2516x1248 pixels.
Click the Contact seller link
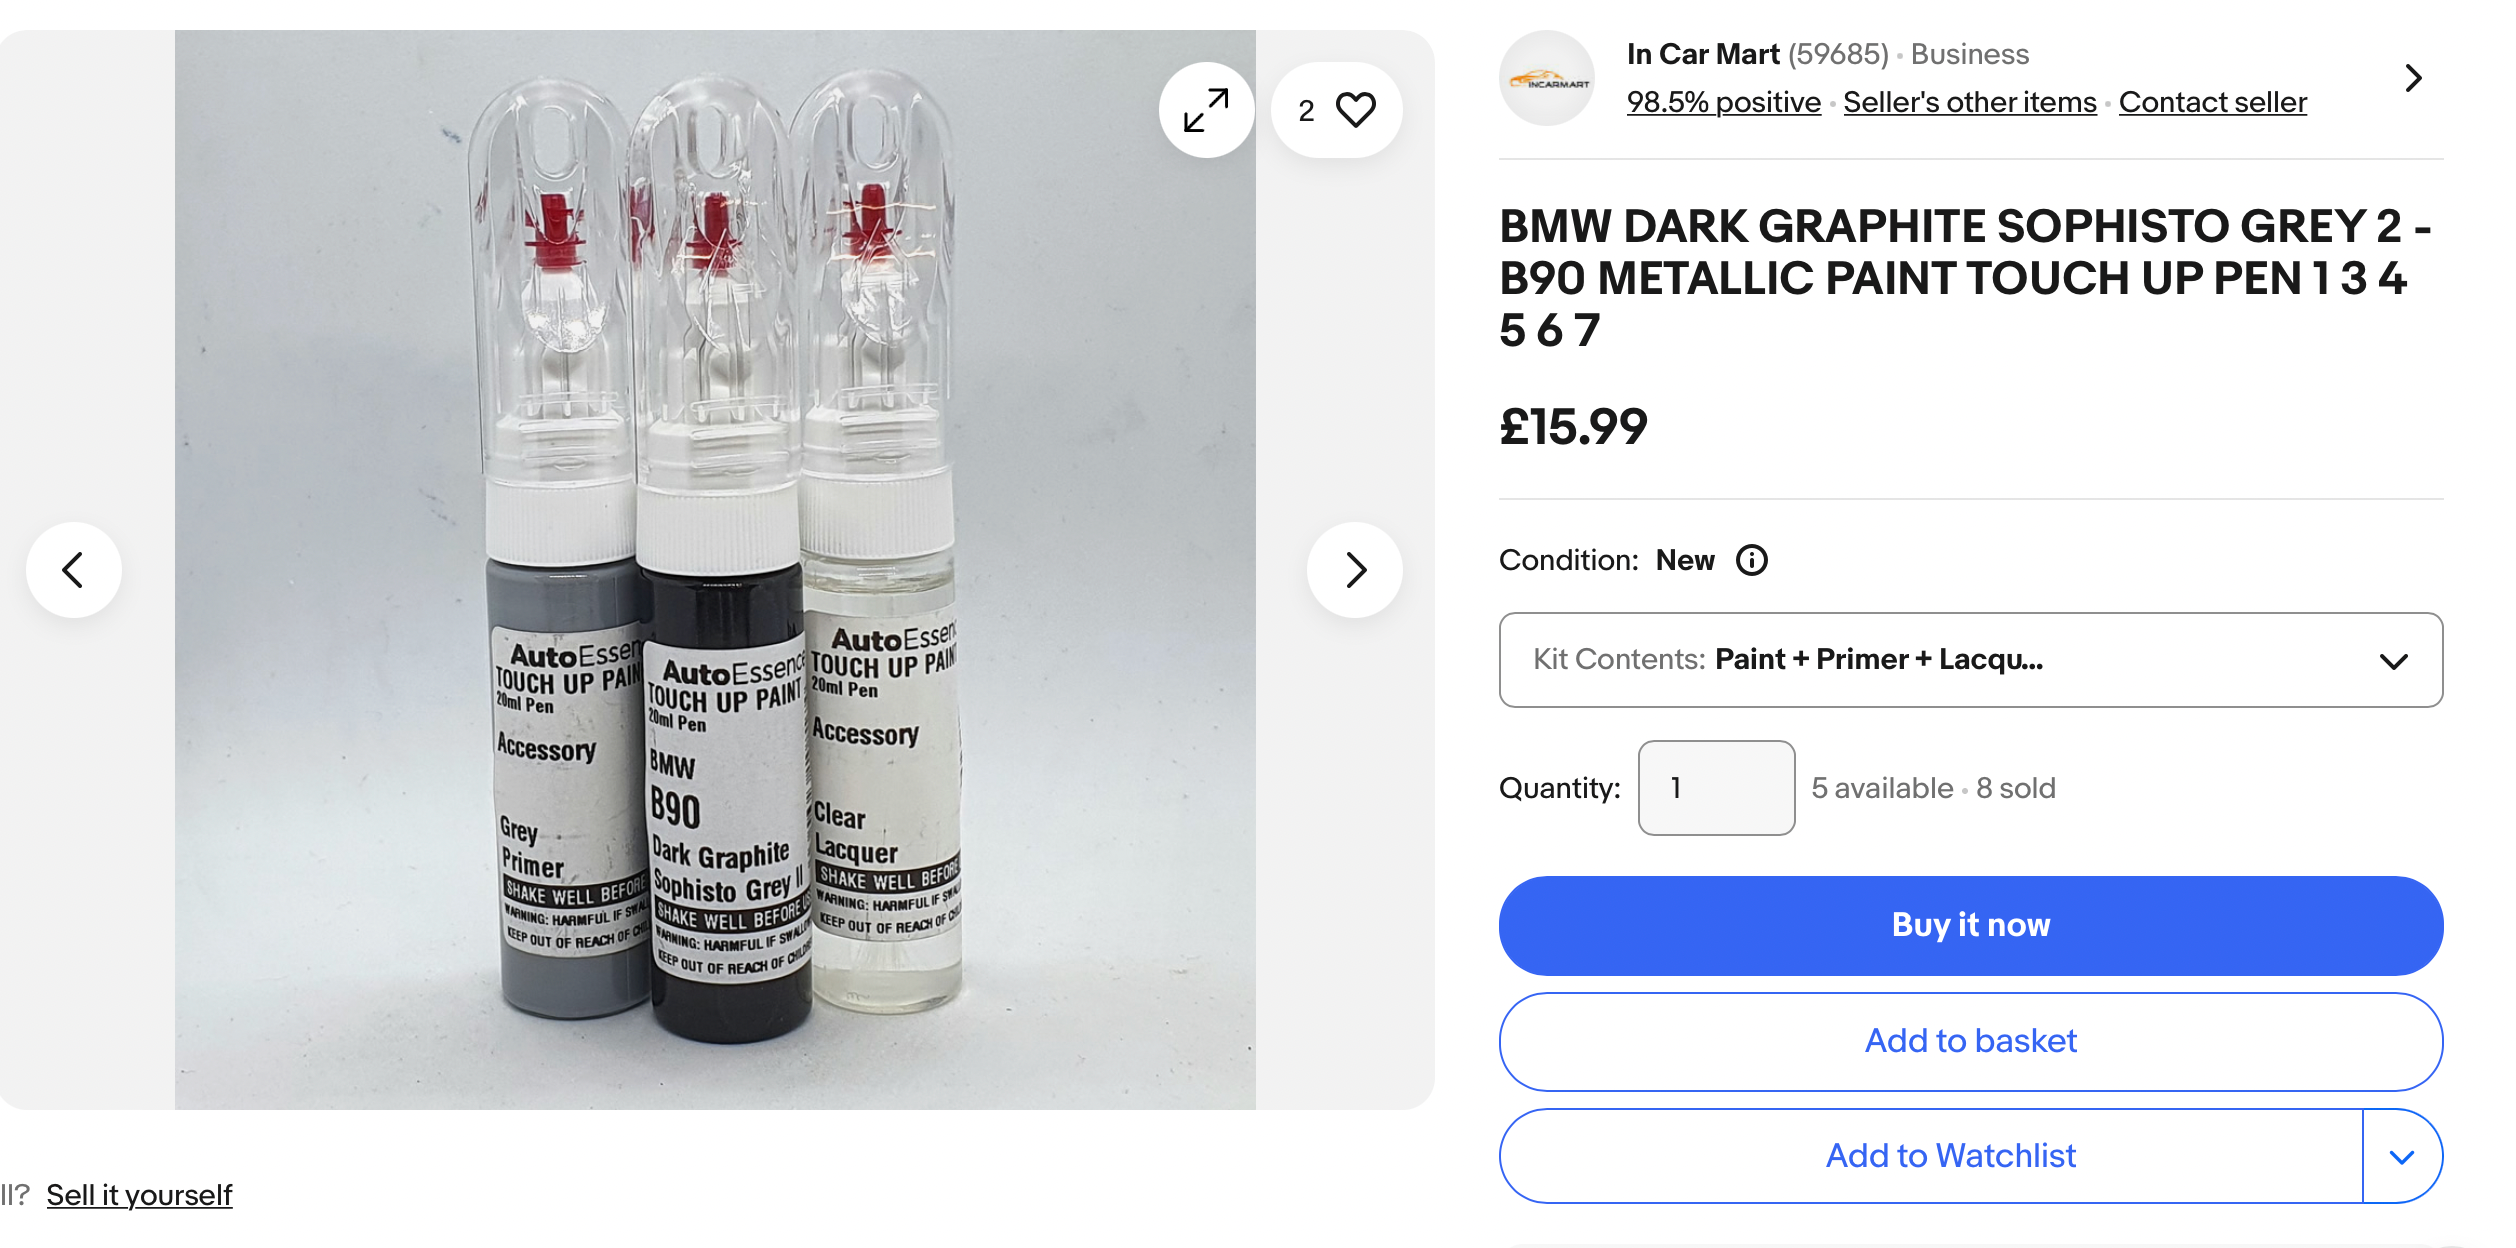[2212, 102]
